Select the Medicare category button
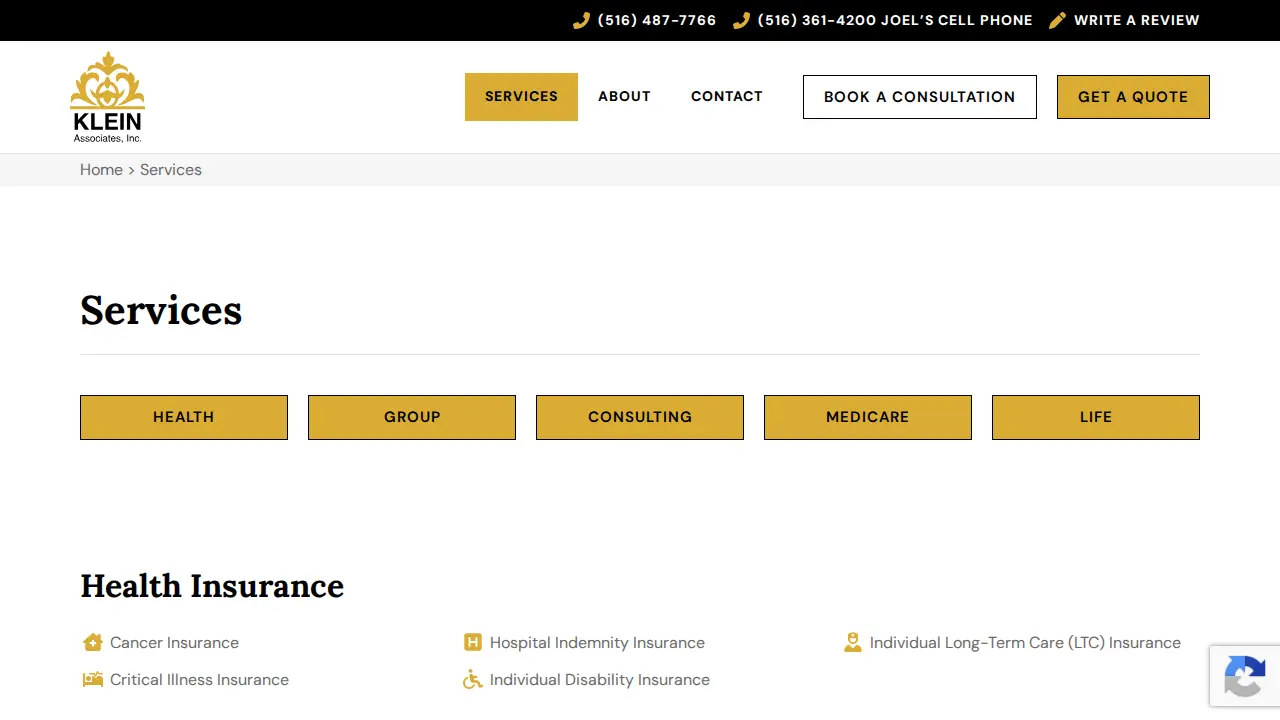Screen dimensions: 1280x720 click(868, 417)
